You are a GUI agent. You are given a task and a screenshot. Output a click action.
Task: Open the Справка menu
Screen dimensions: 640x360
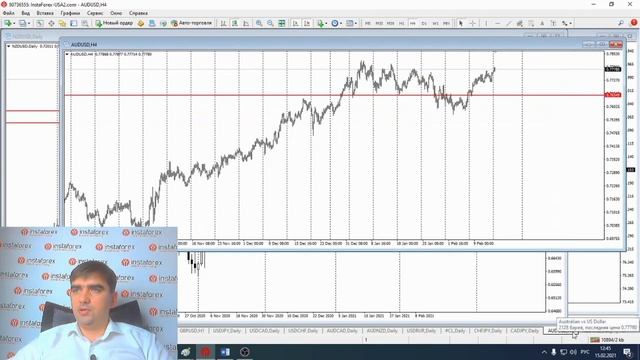[138, 13]
